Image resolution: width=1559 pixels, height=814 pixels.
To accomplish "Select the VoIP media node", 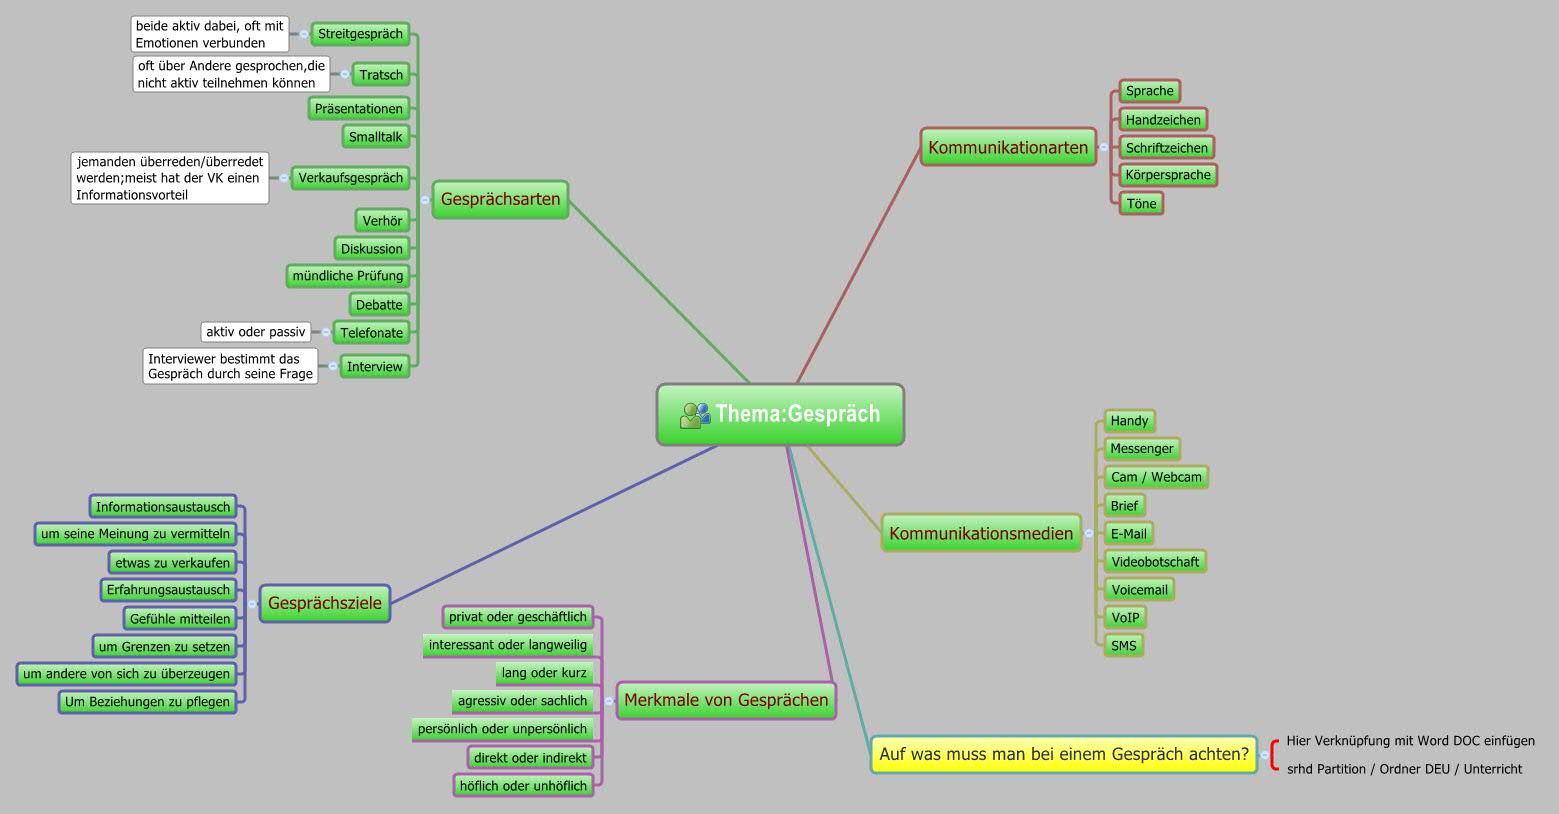I will (x=1125, y=617).
